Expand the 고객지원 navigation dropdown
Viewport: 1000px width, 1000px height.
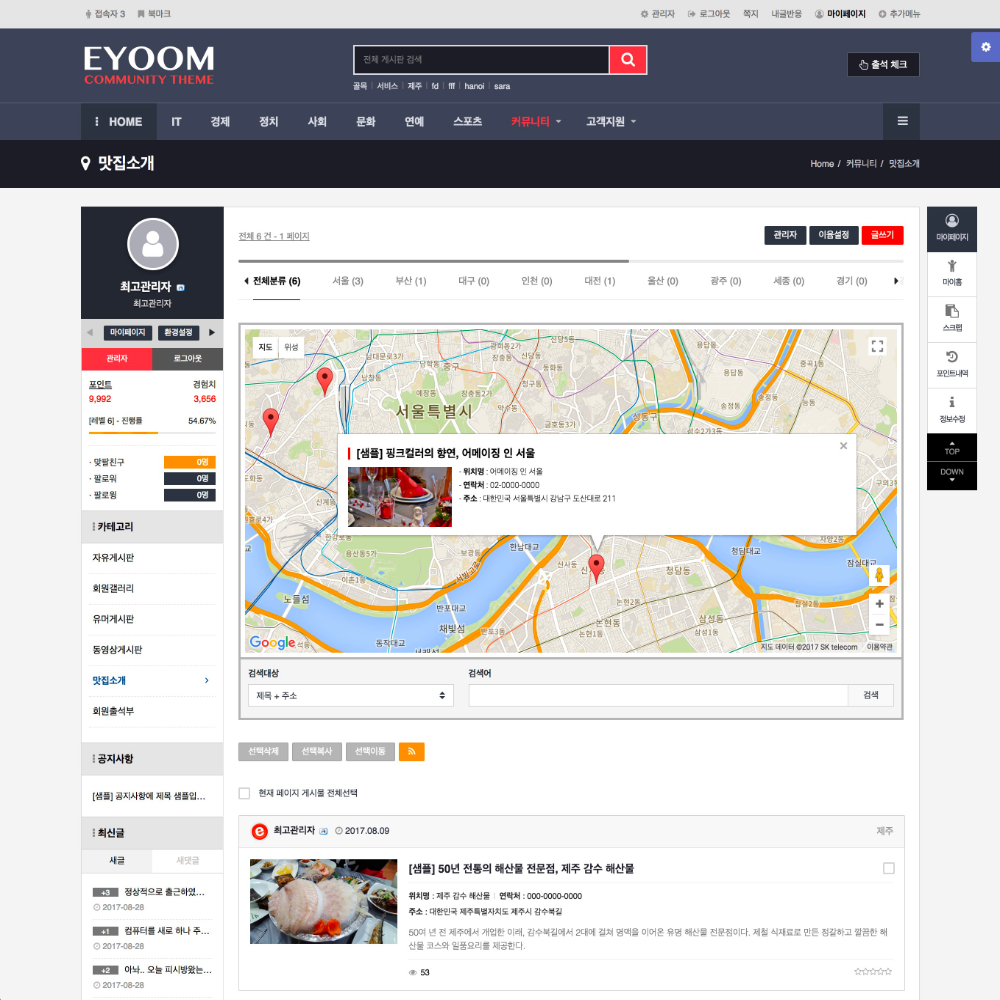(x=611, y=122)
